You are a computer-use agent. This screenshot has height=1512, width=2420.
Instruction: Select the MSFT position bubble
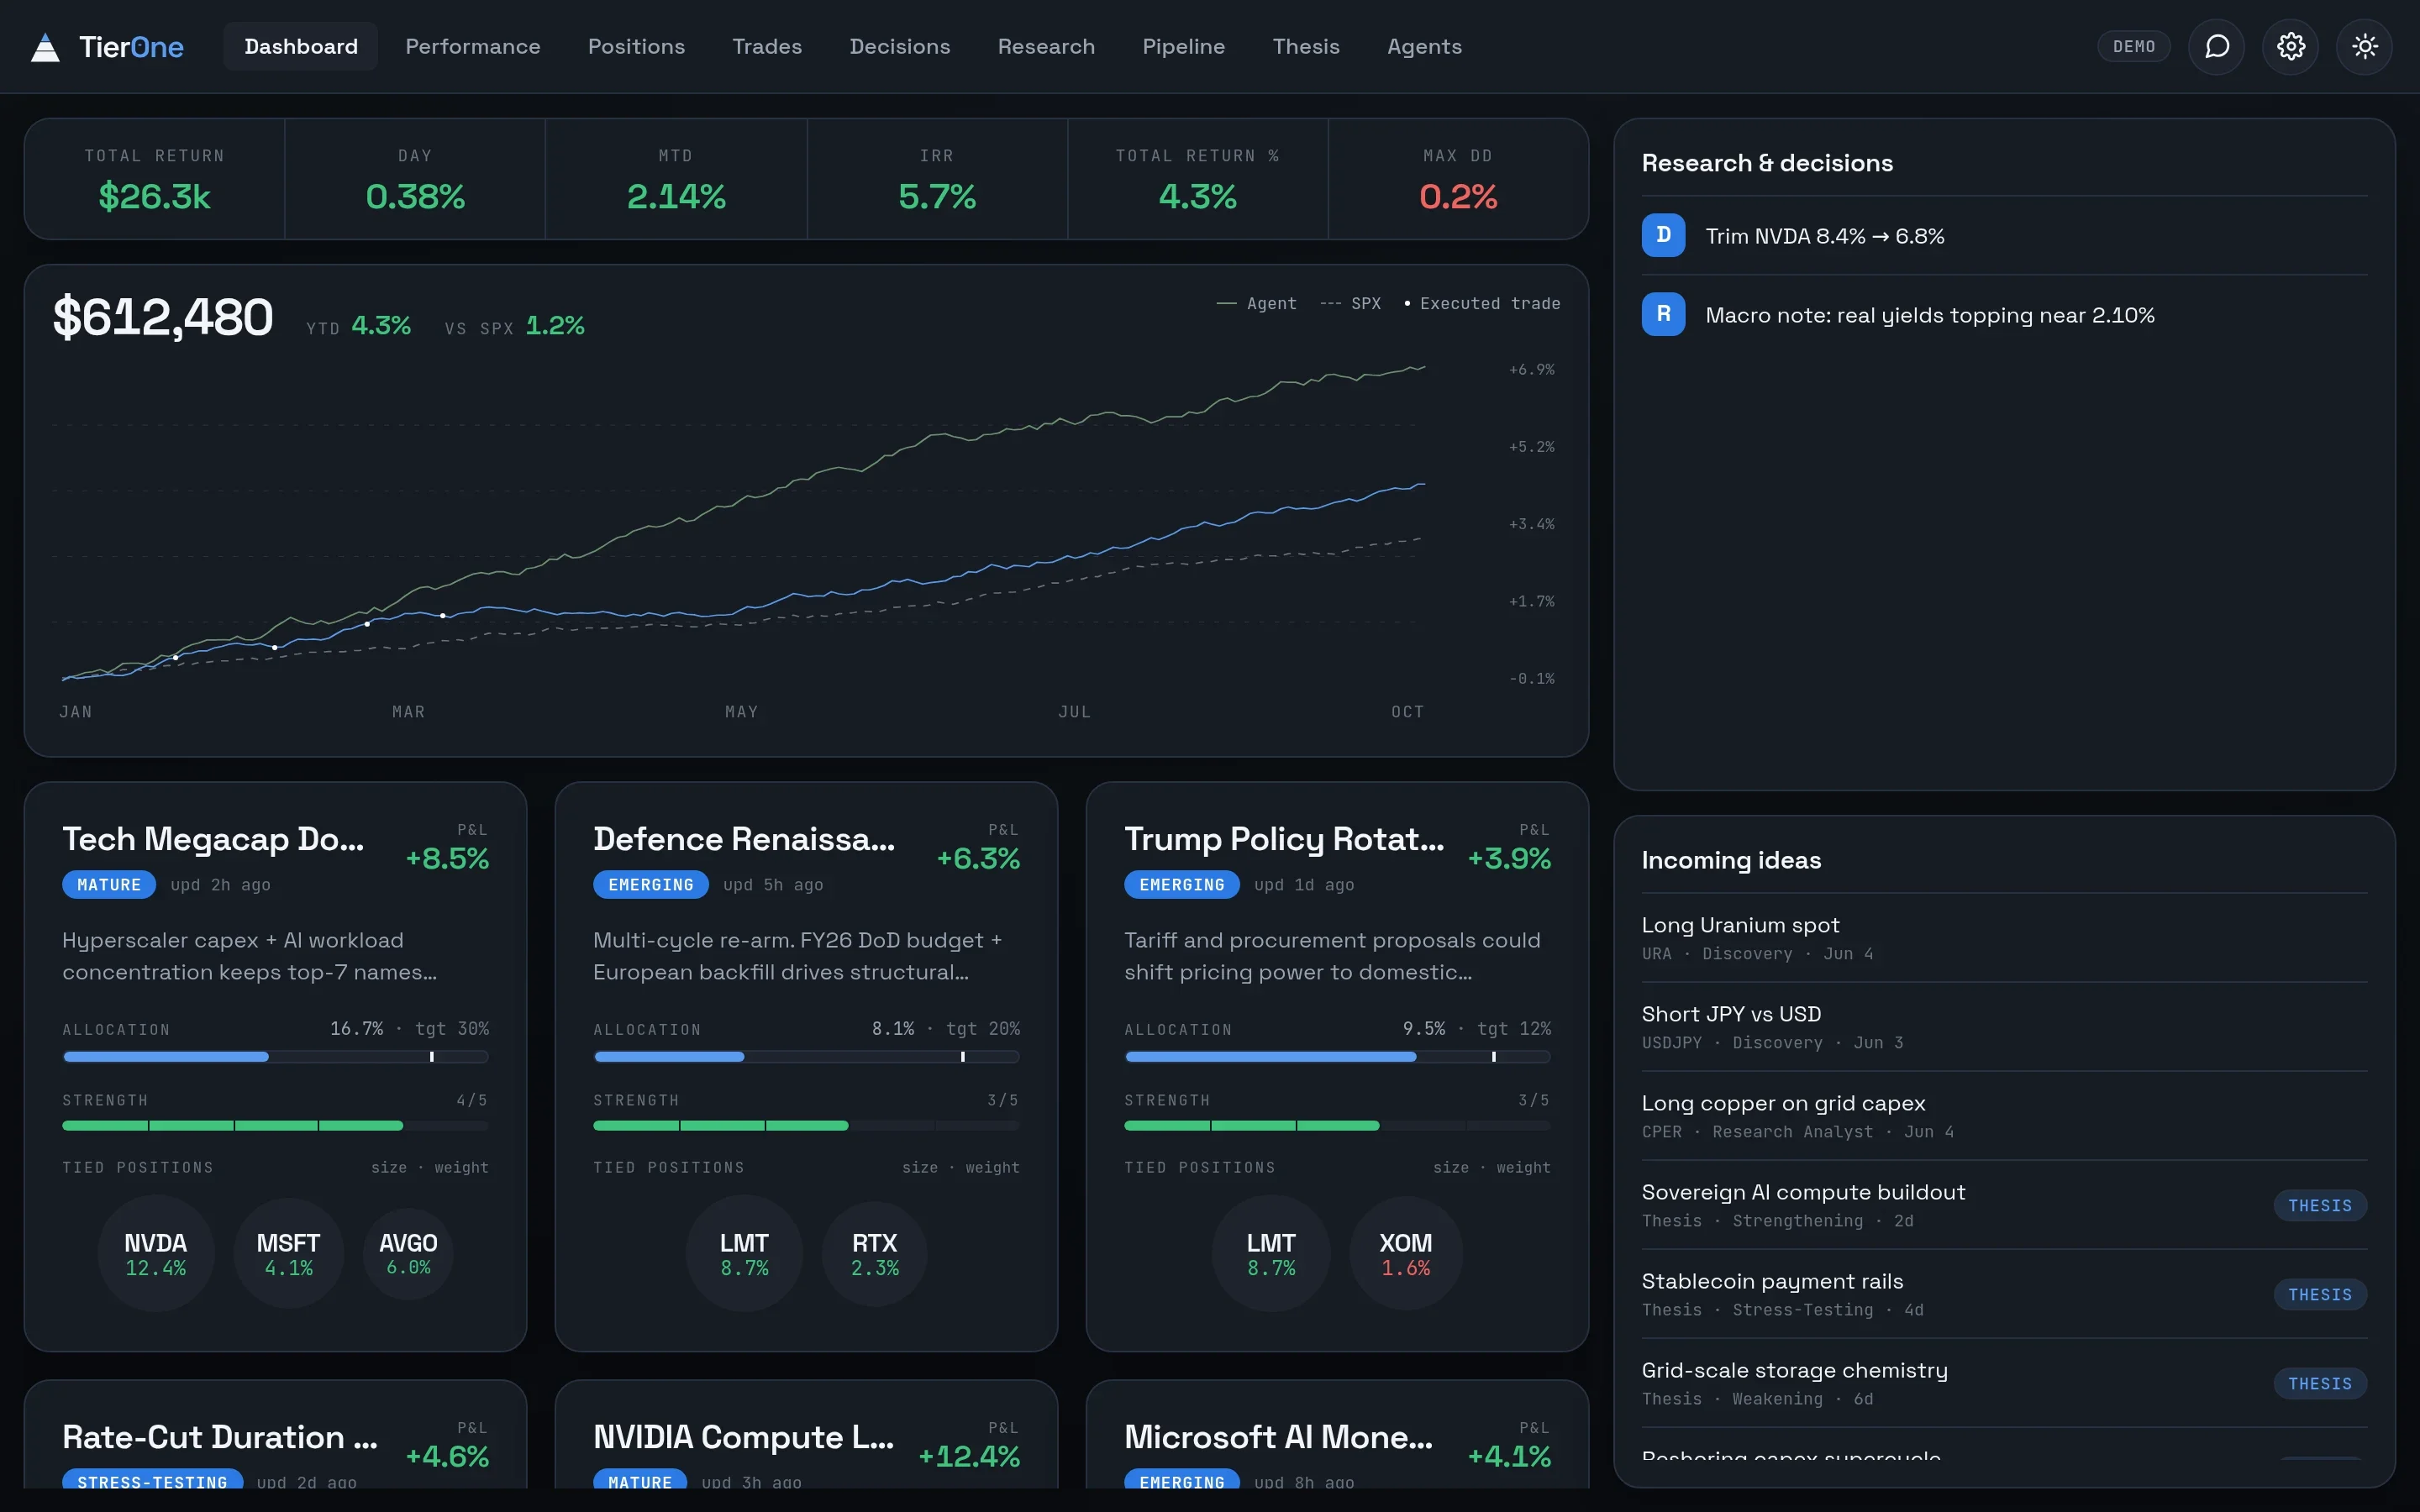[288, 1254]
